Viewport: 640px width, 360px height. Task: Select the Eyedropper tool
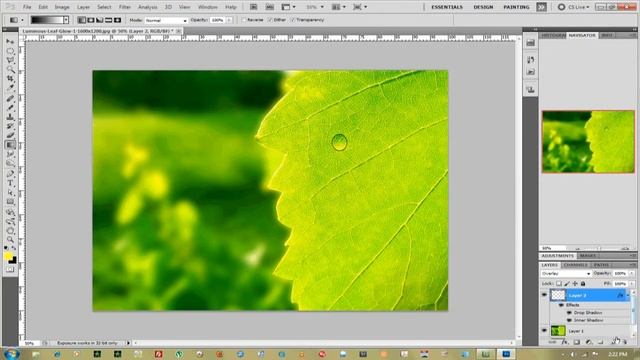[x=10, y=87]
